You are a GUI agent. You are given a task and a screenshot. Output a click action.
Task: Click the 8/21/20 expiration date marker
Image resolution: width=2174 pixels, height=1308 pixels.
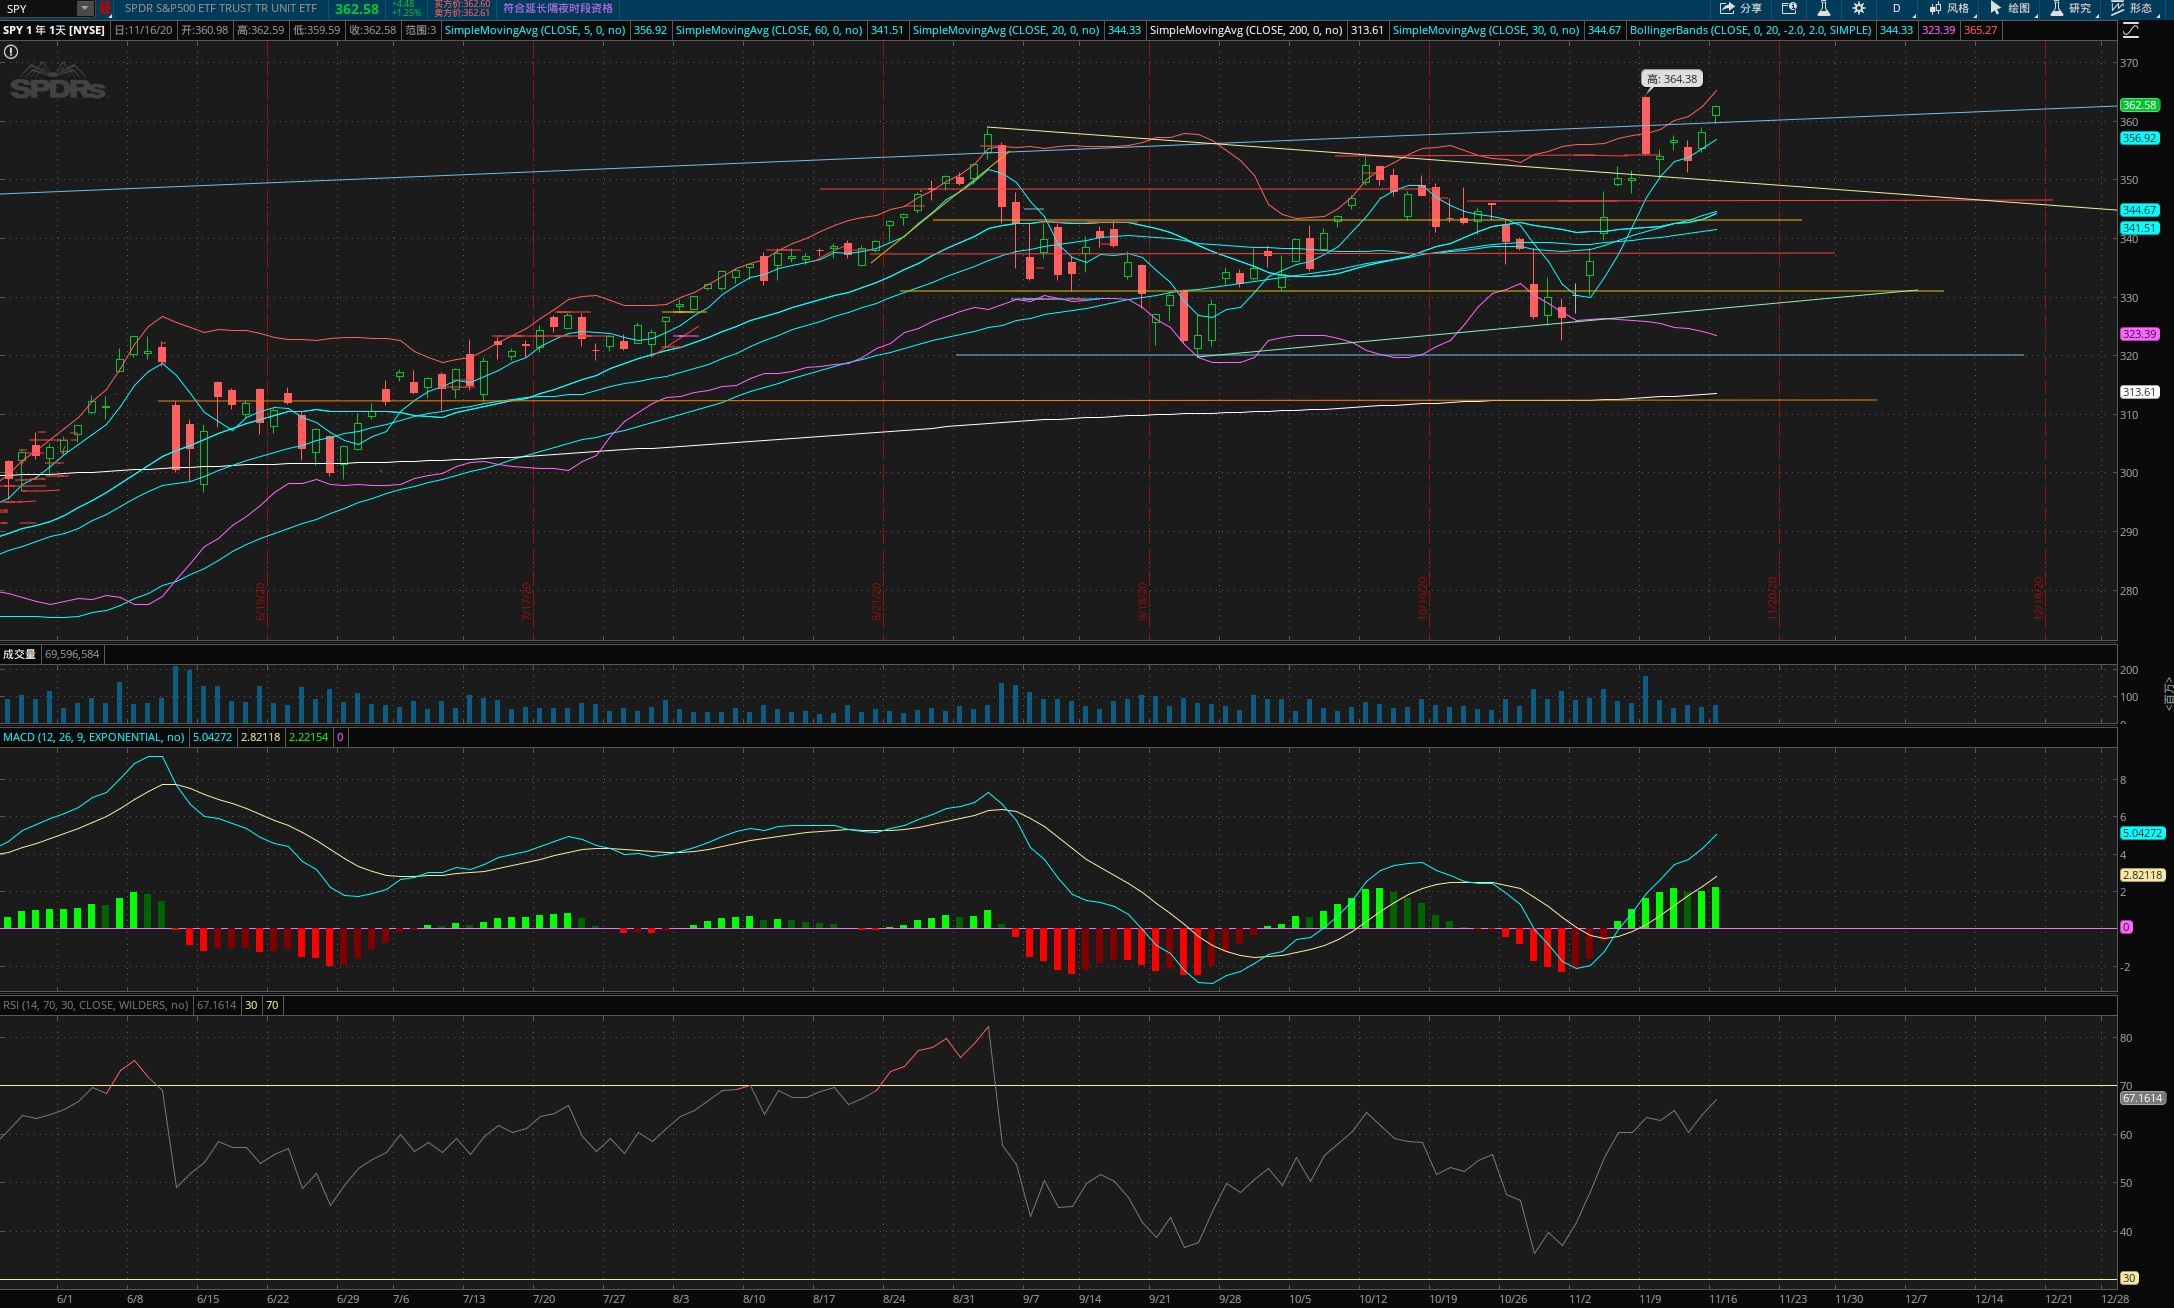[x=877, y=602]
